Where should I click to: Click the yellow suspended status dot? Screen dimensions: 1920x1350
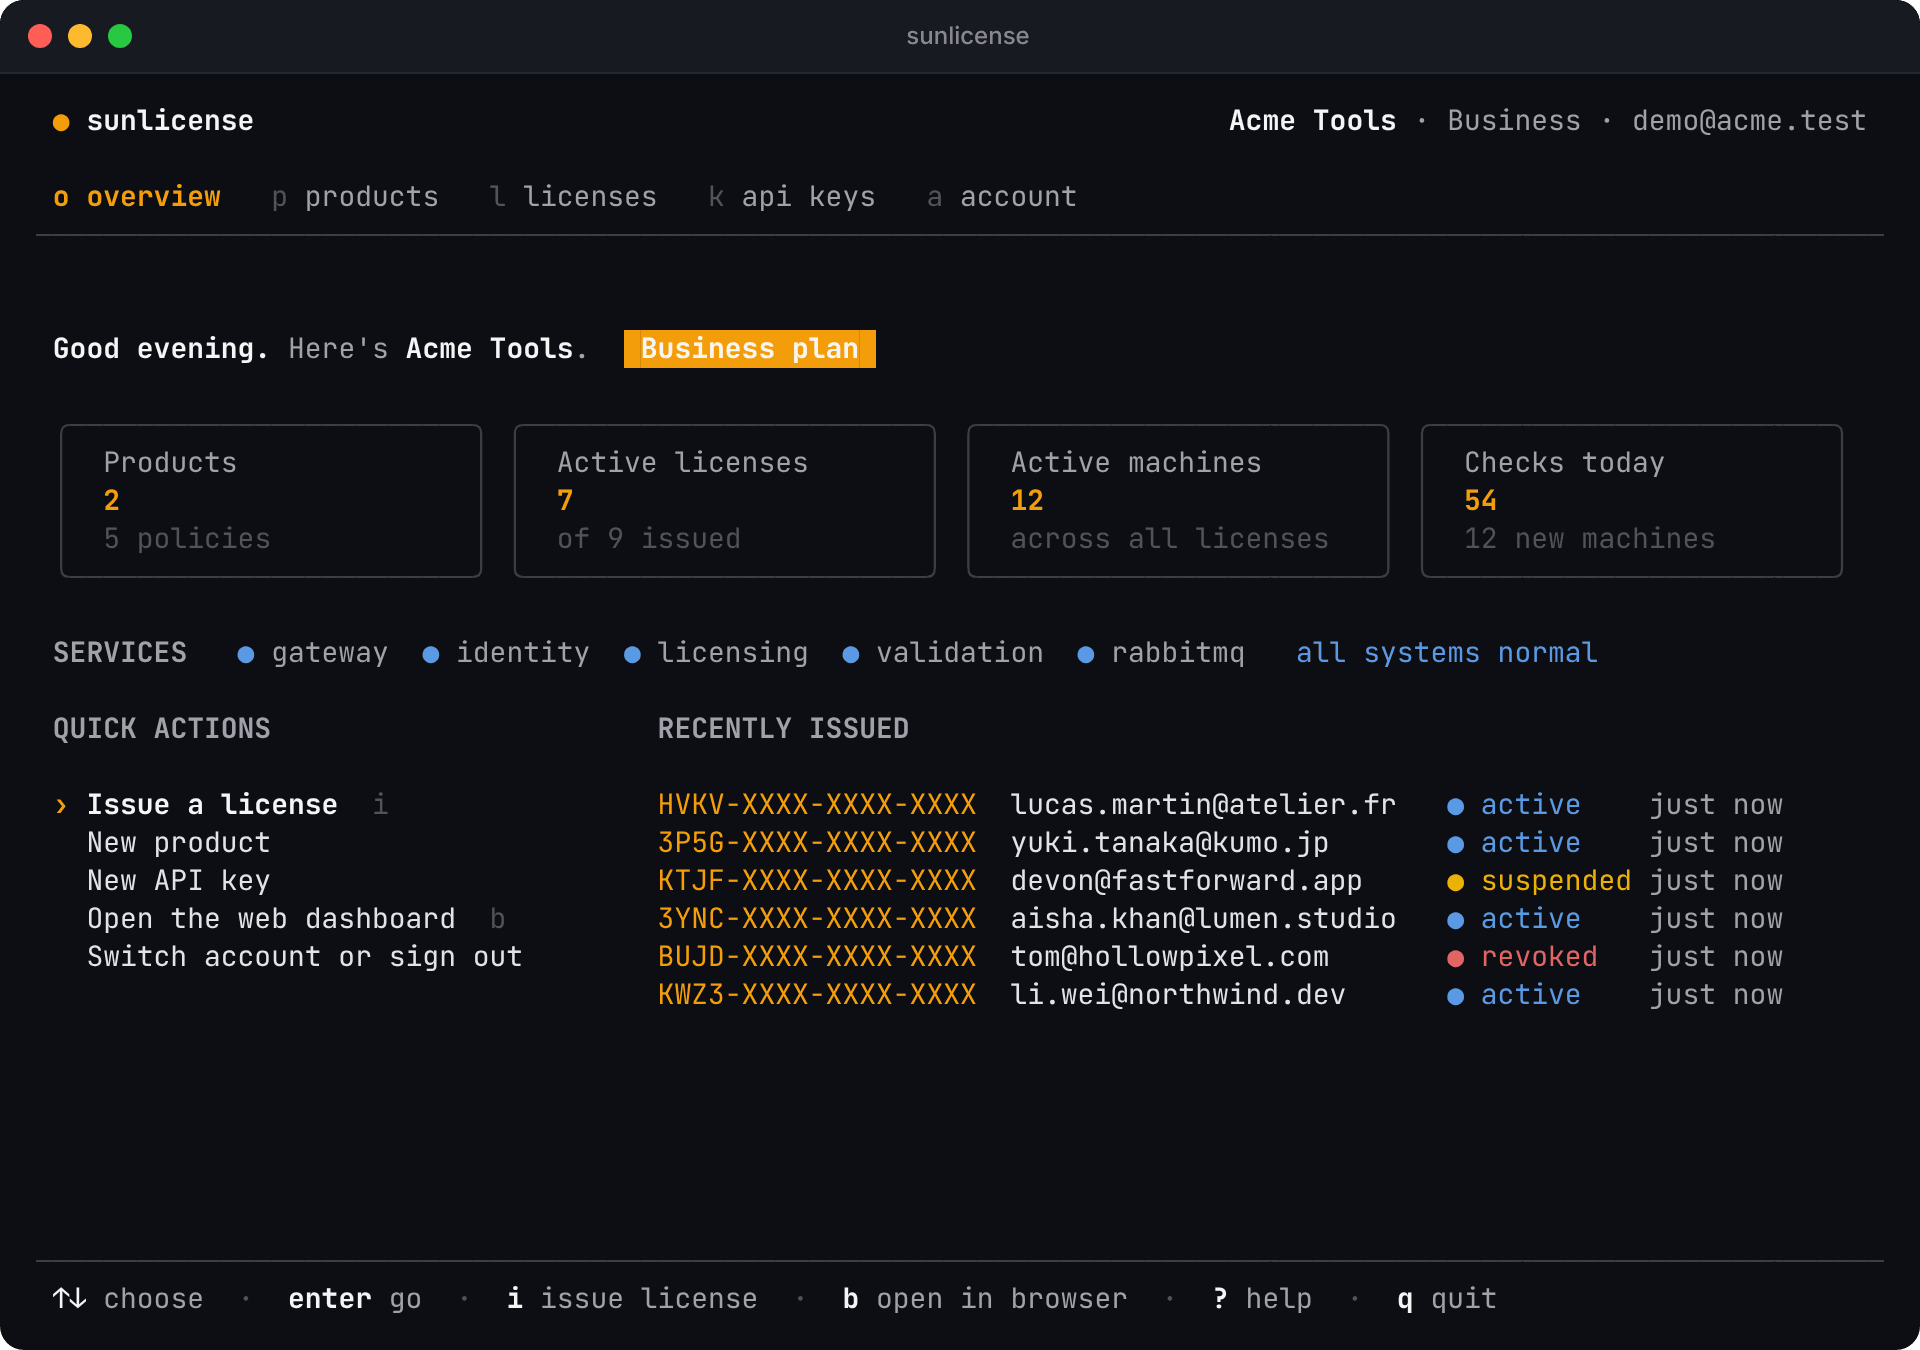click(1456, 883)
